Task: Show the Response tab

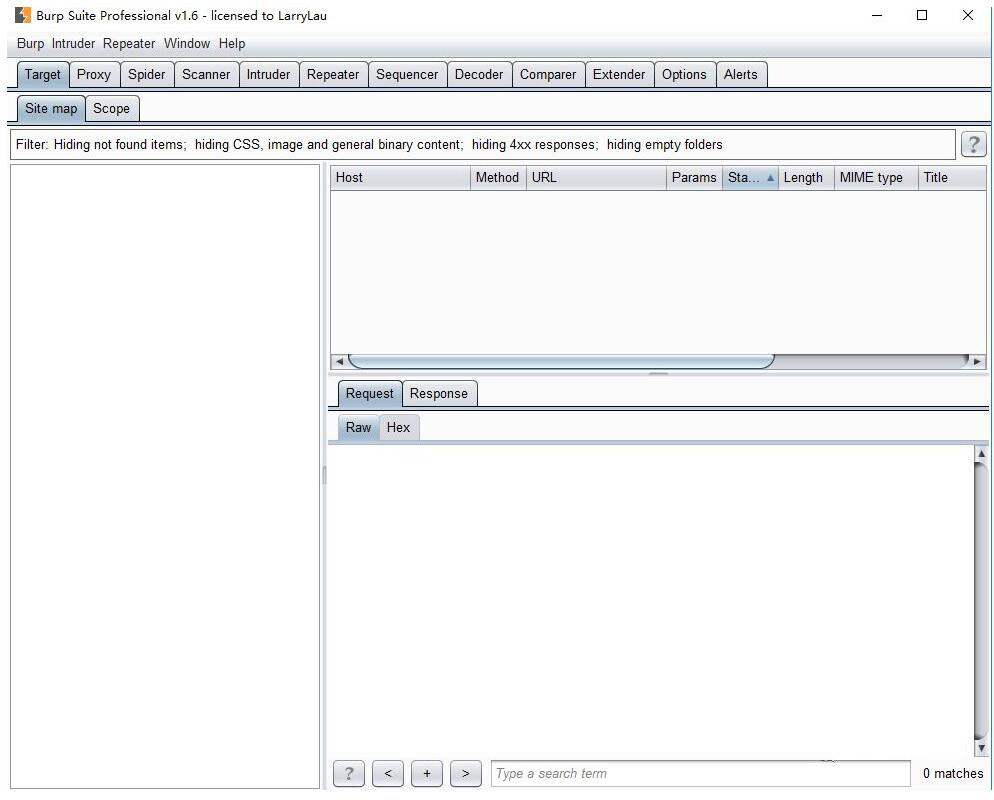Action: click(438, 394)
